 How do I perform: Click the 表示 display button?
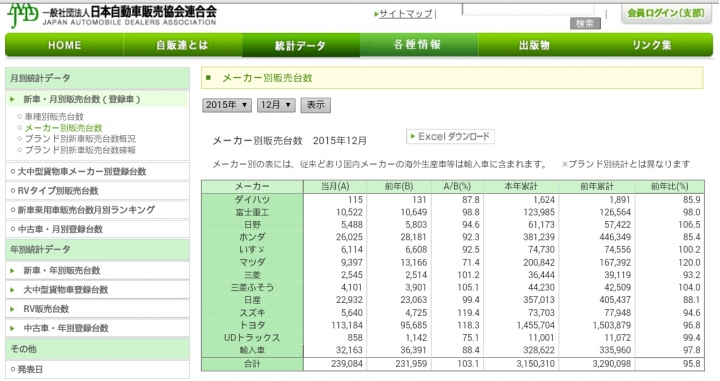(x=315, y=105)
